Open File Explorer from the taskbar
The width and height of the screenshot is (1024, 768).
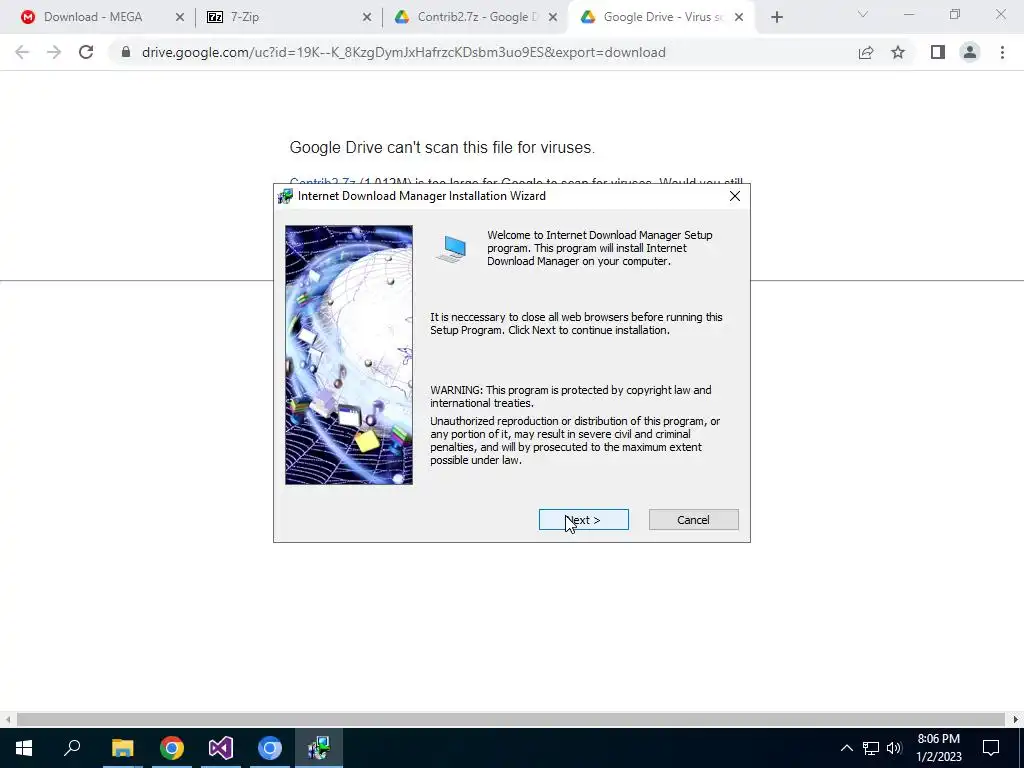[122, 748]
